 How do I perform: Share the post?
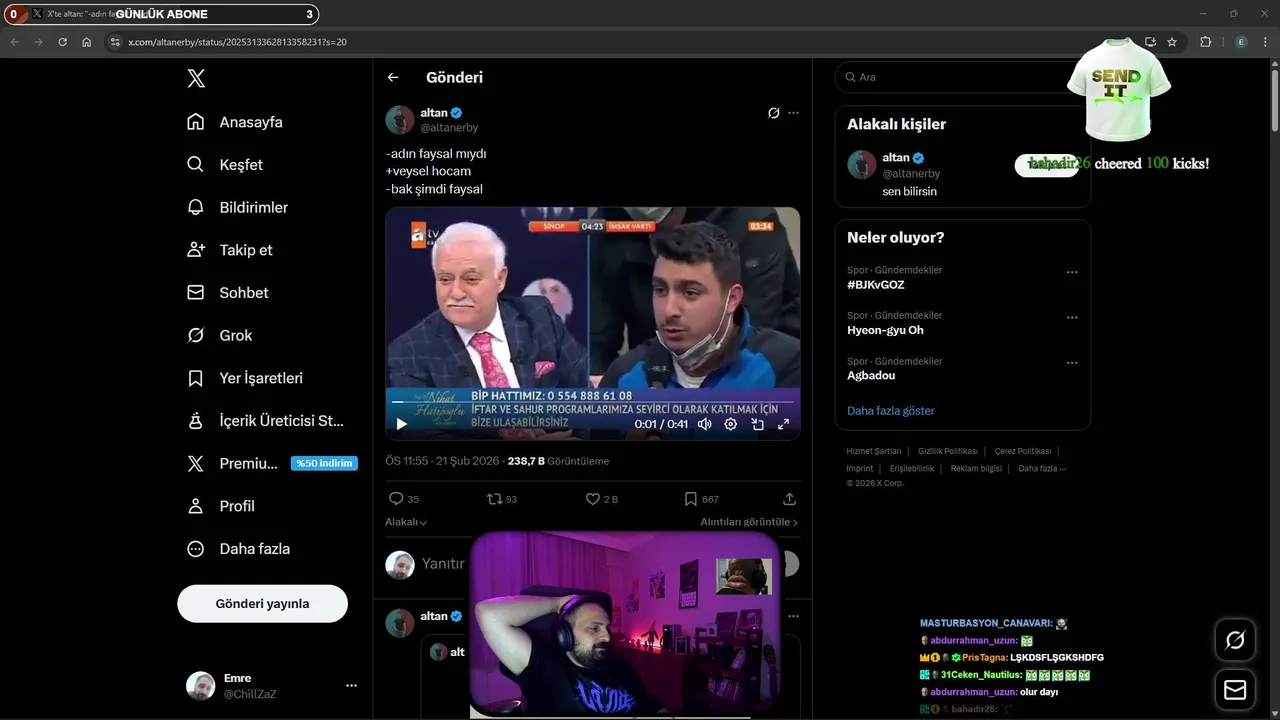point(789,499)
